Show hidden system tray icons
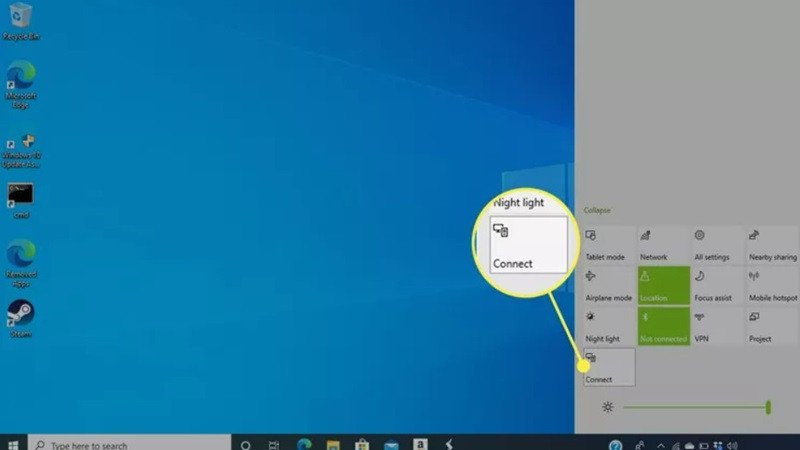 pos(661,445)
